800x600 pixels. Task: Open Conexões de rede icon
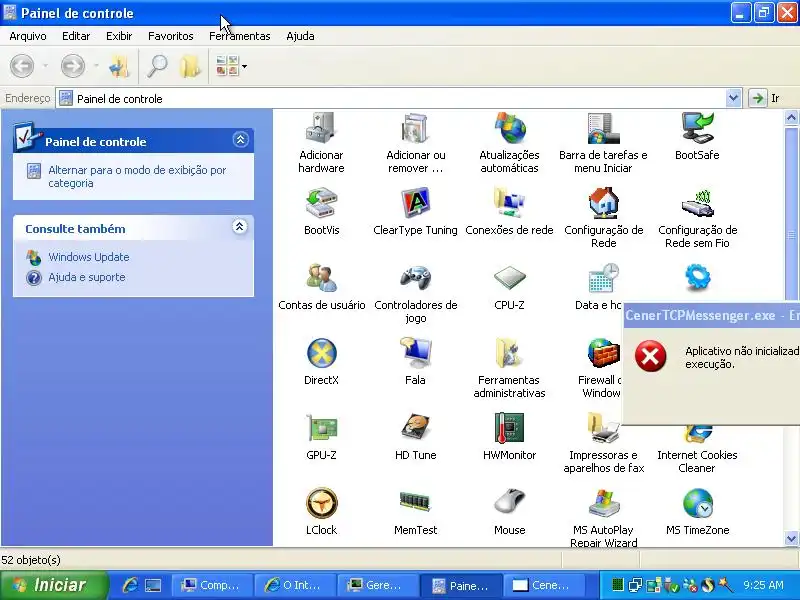click(509, 212)
